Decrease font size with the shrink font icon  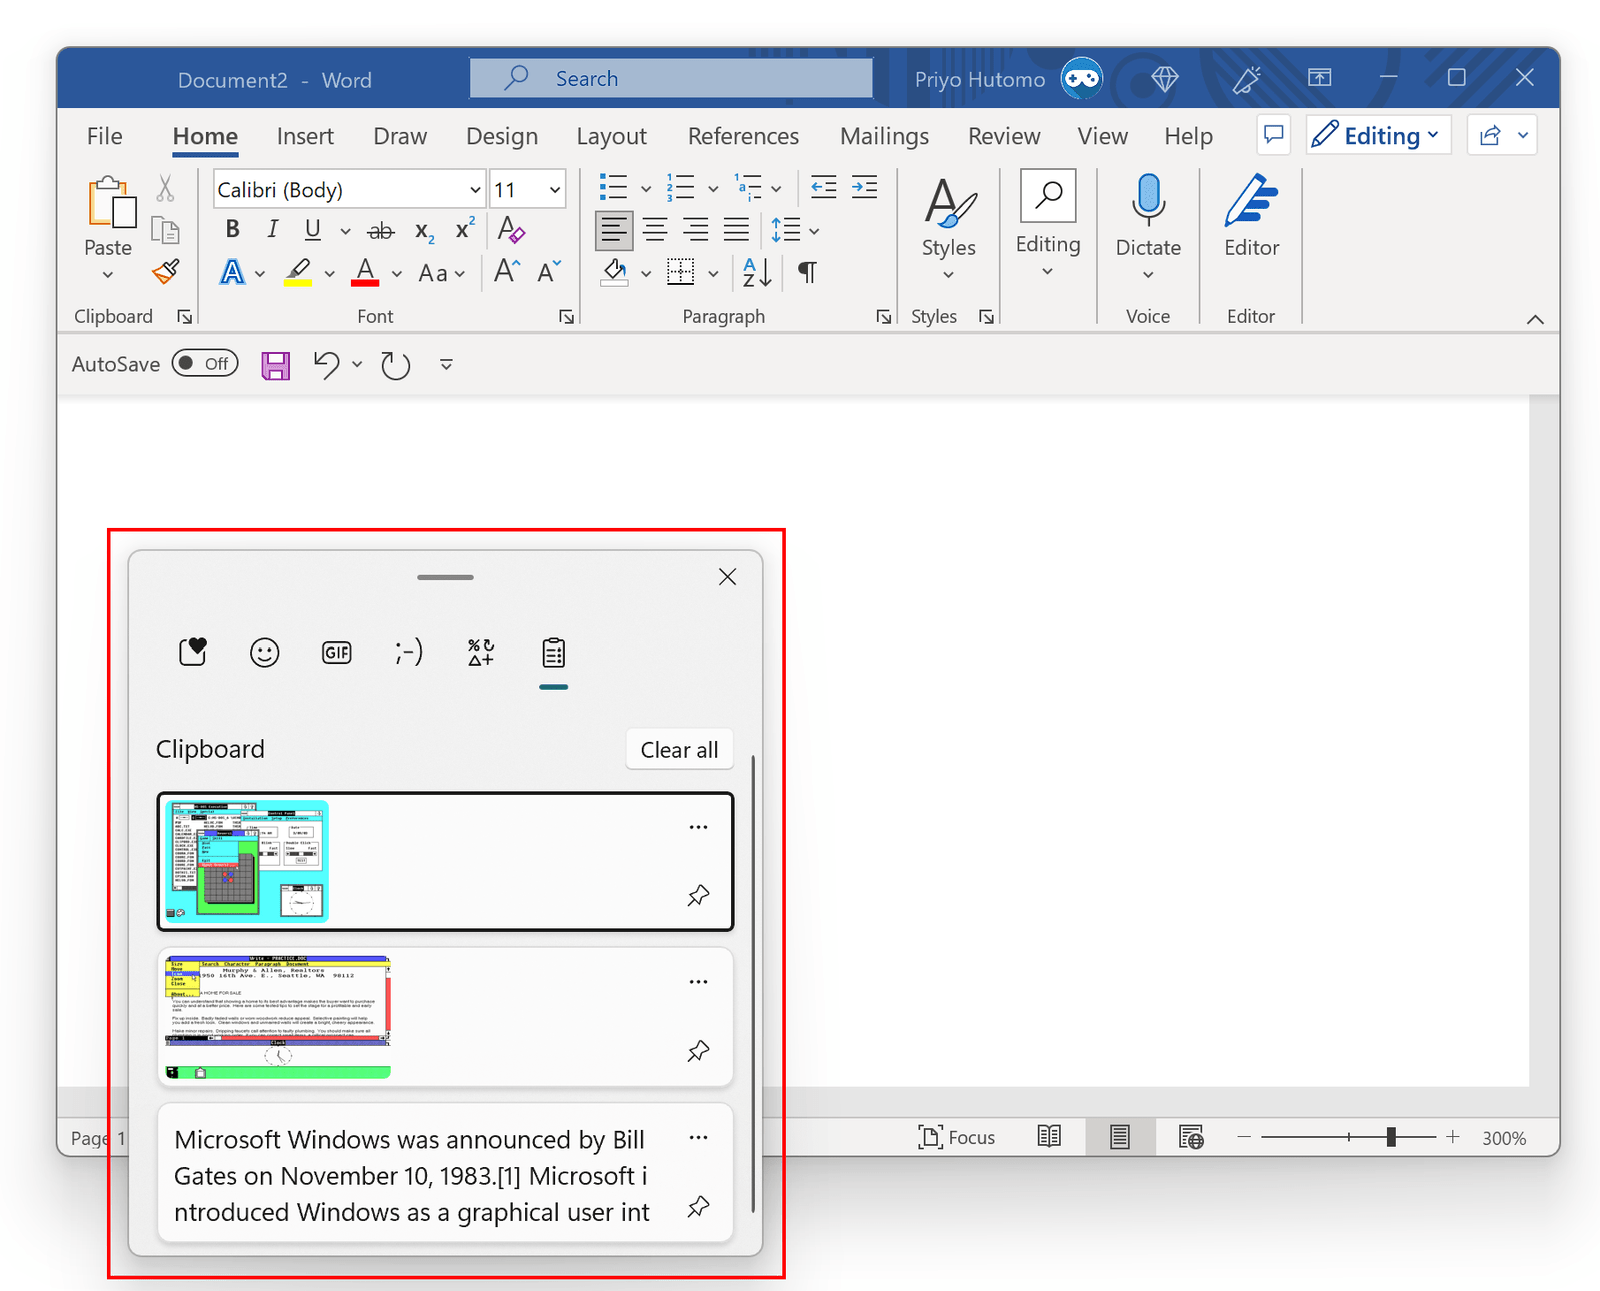click(x=549, y=271)
